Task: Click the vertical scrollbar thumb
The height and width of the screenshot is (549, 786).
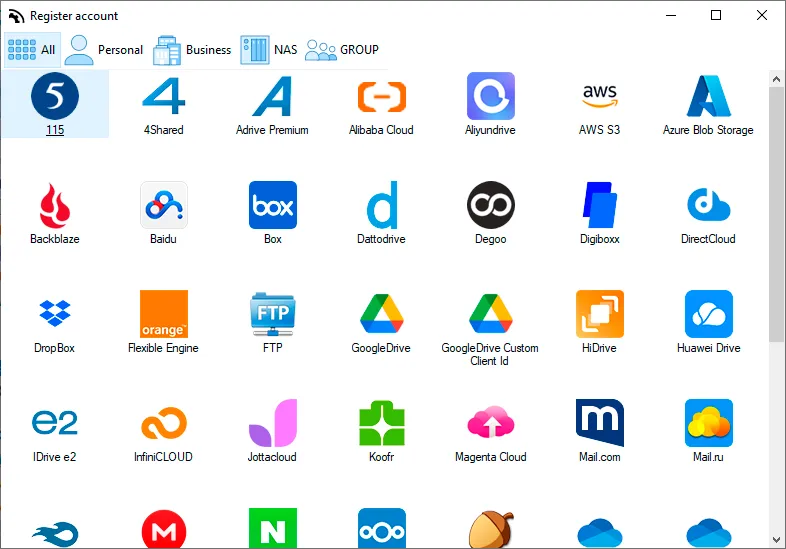Action: [776, 215]
